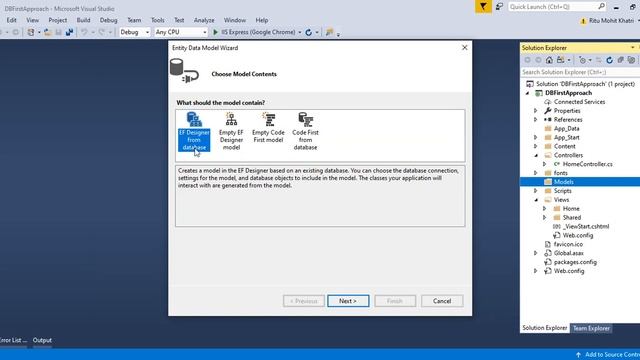Open the Debug configuration dropdown
The width and height of the screenshot is (640, 360).
135,32
